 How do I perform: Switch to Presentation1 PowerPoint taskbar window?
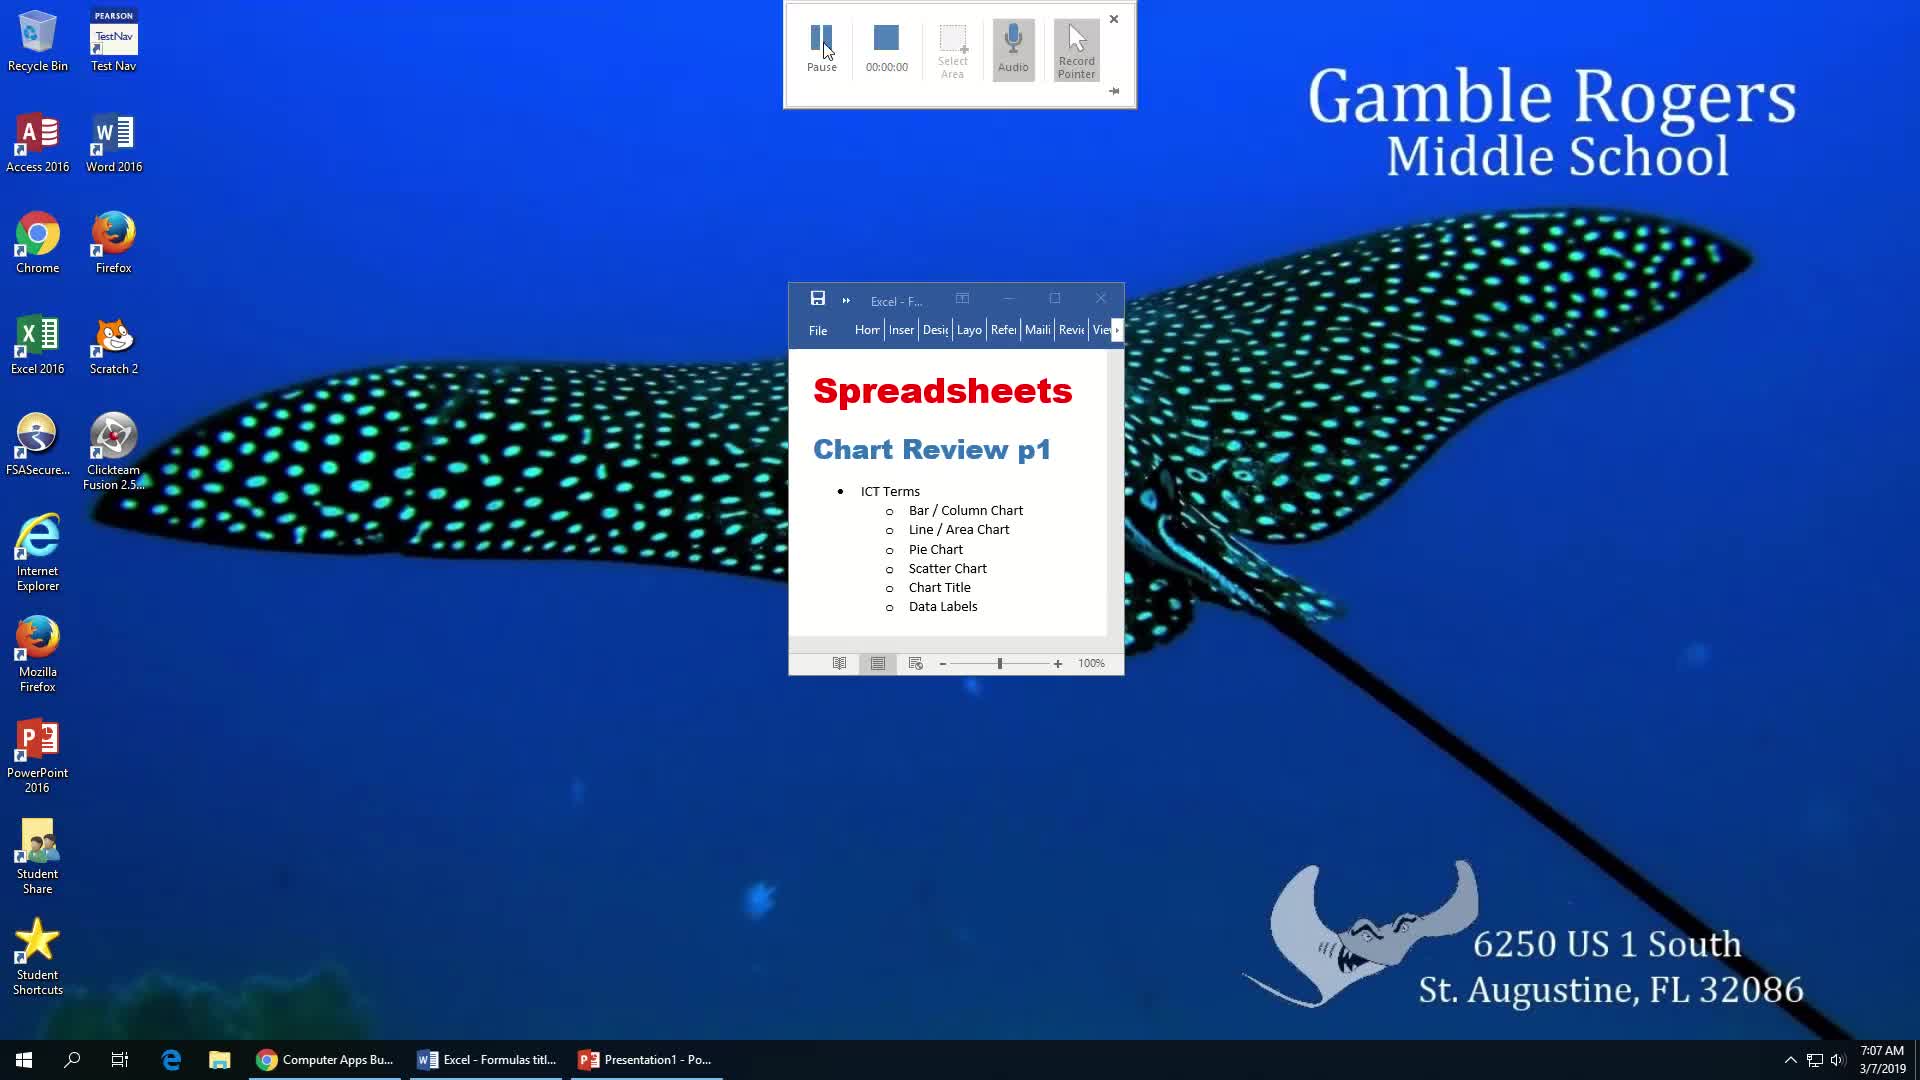[646, 1060]
